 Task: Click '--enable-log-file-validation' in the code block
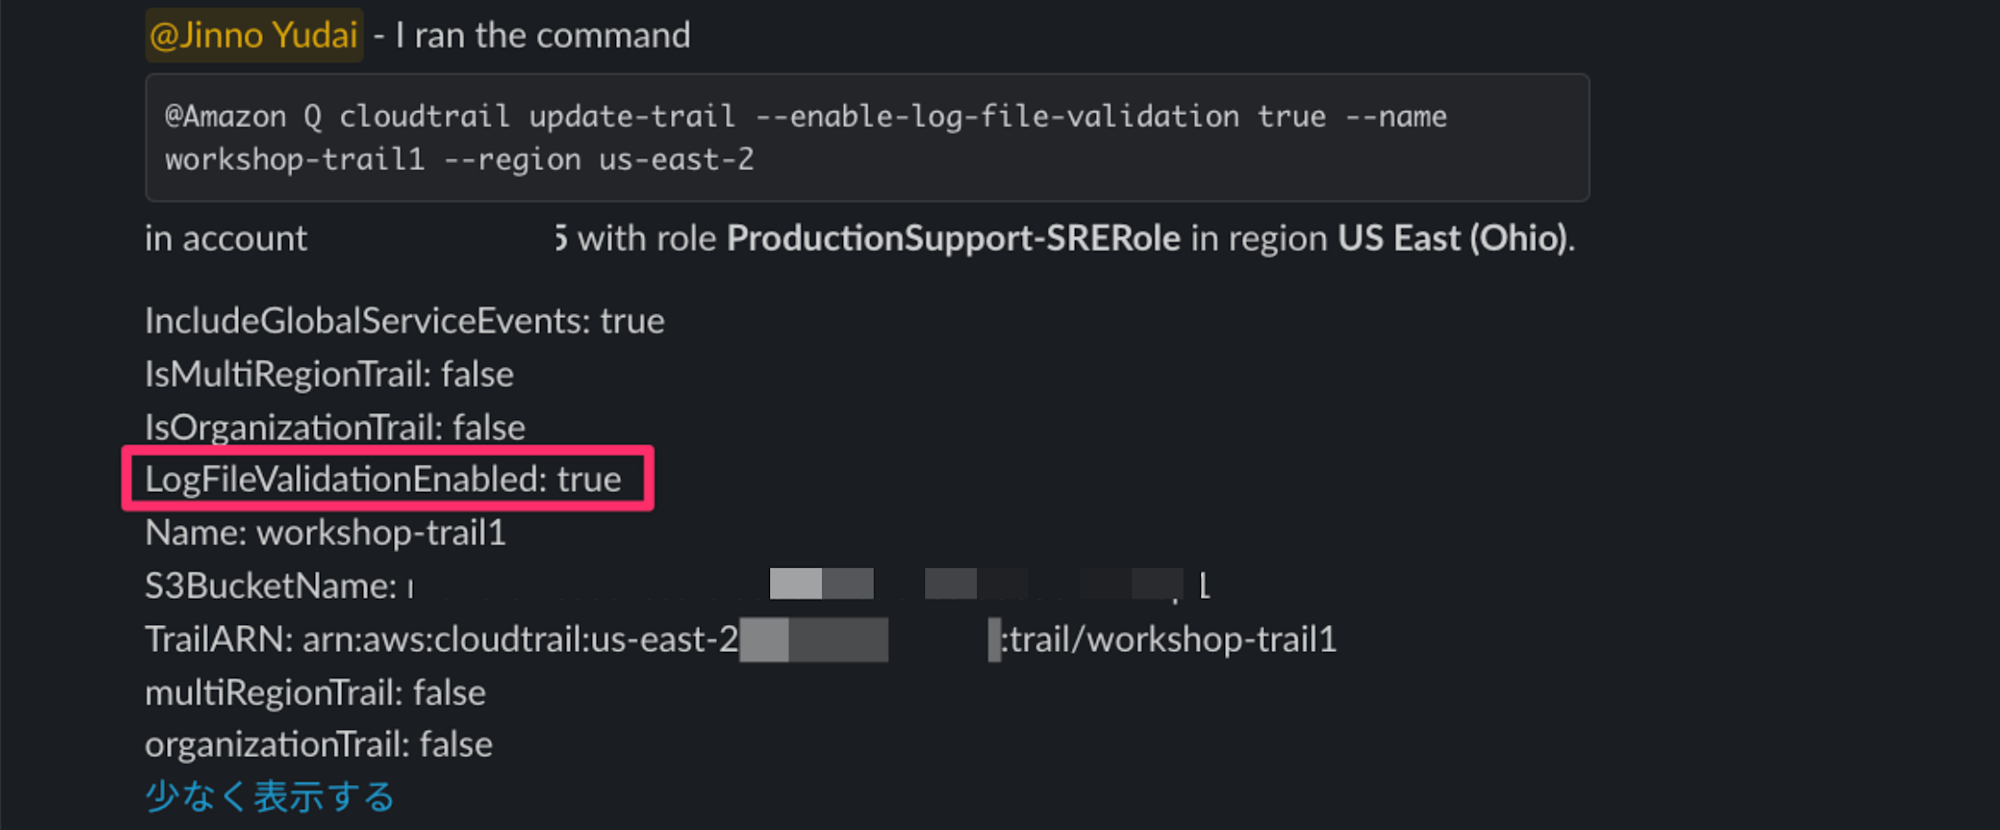coord(997,117)
